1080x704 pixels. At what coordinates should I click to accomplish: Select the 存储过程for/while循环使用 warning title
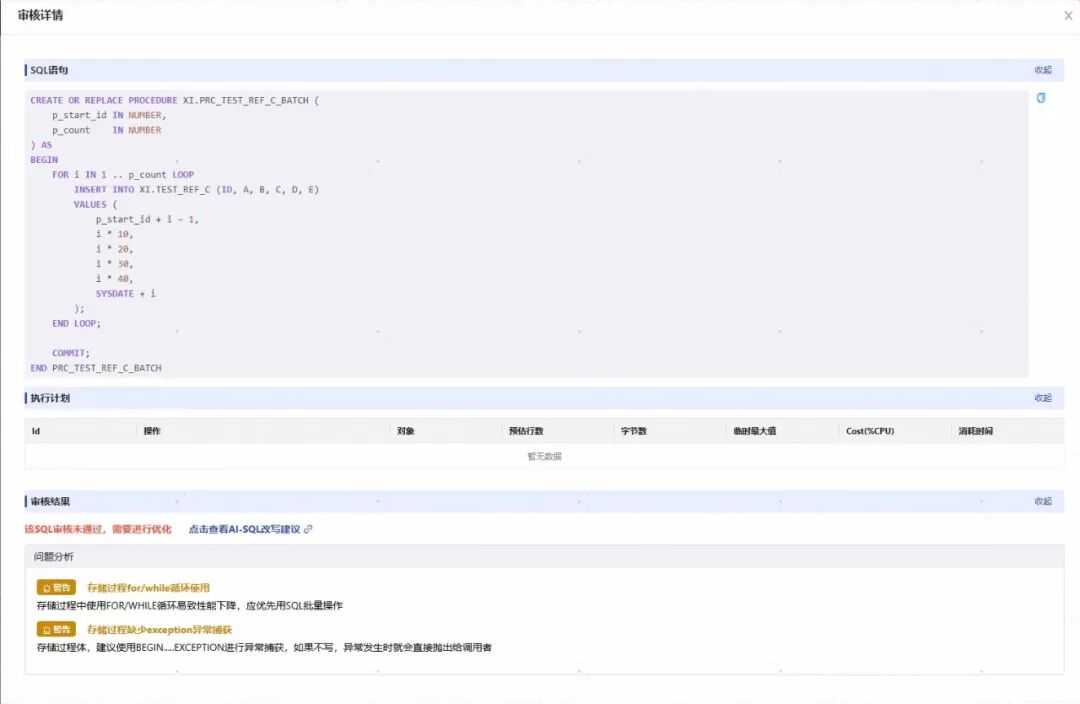pyautogui.click(x=148, y=588)
